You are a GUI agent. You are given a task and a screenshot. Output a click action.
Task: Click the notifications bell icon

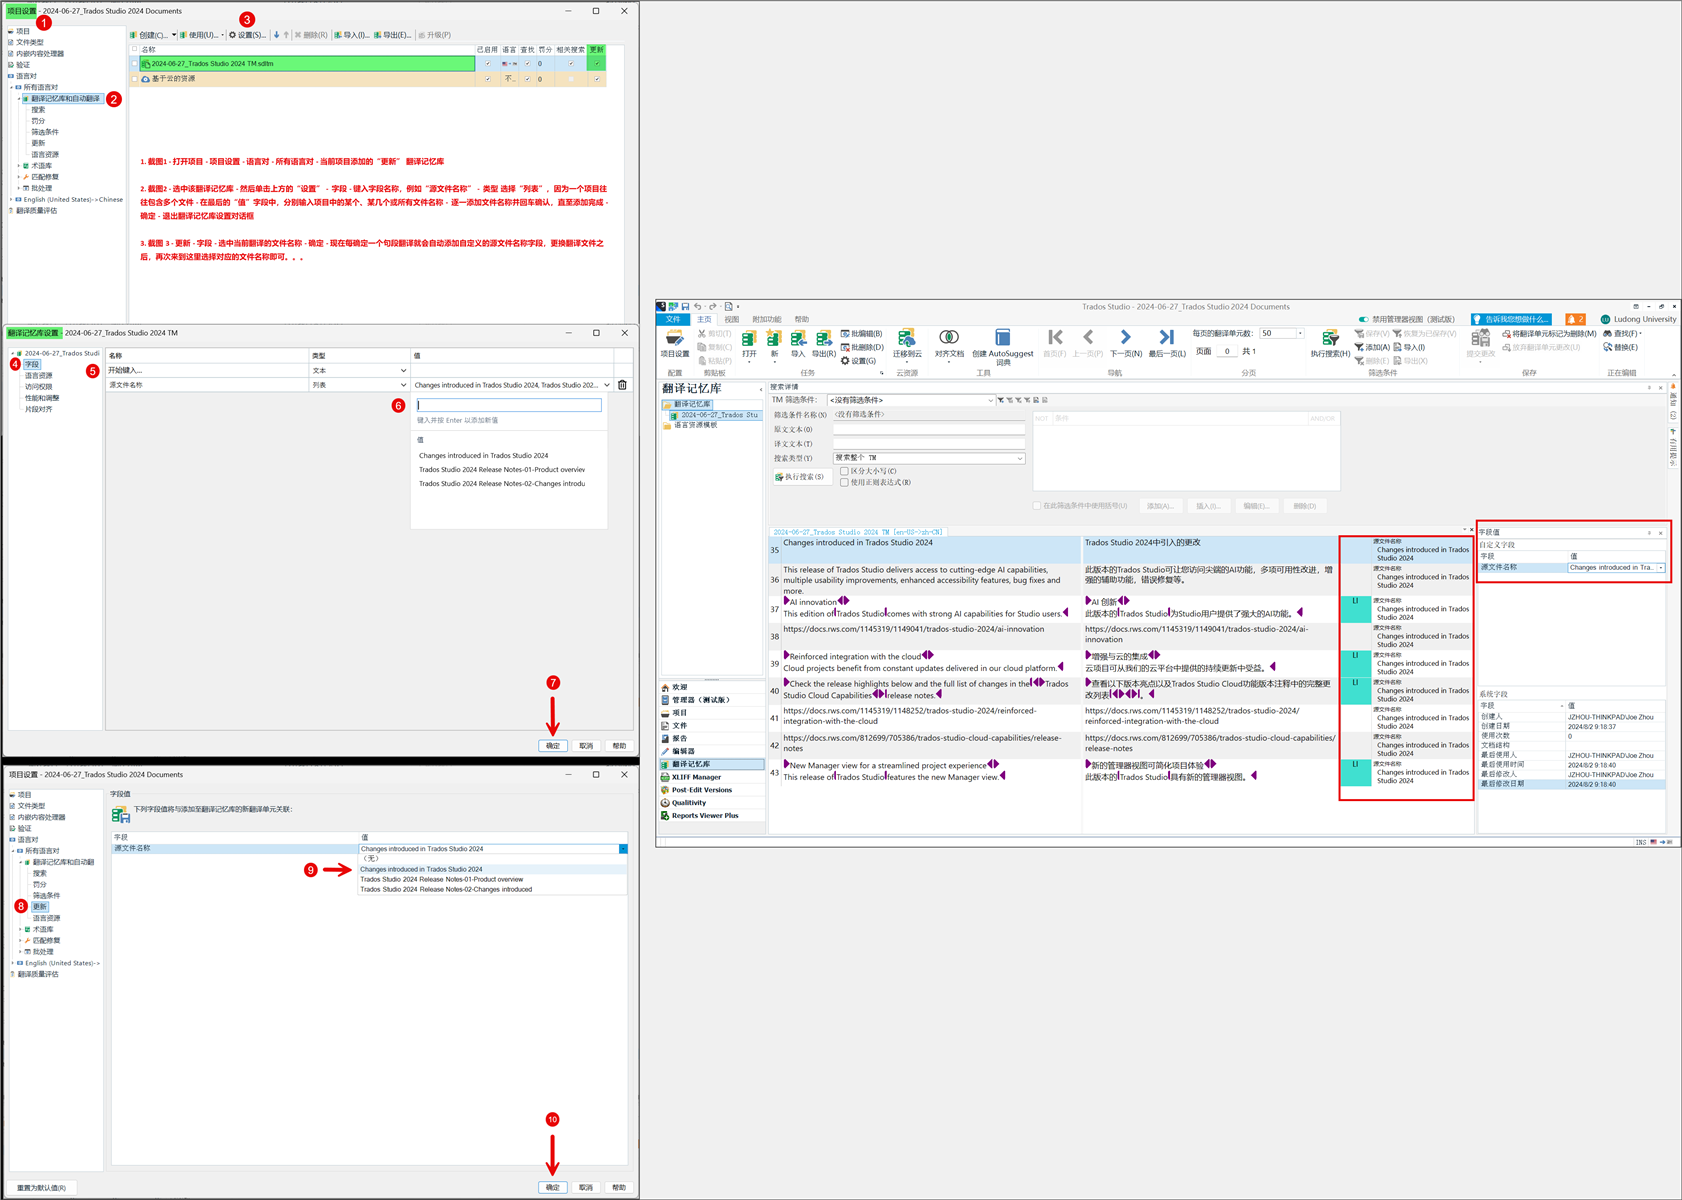pyautogui.click(x=1575, y=319)
